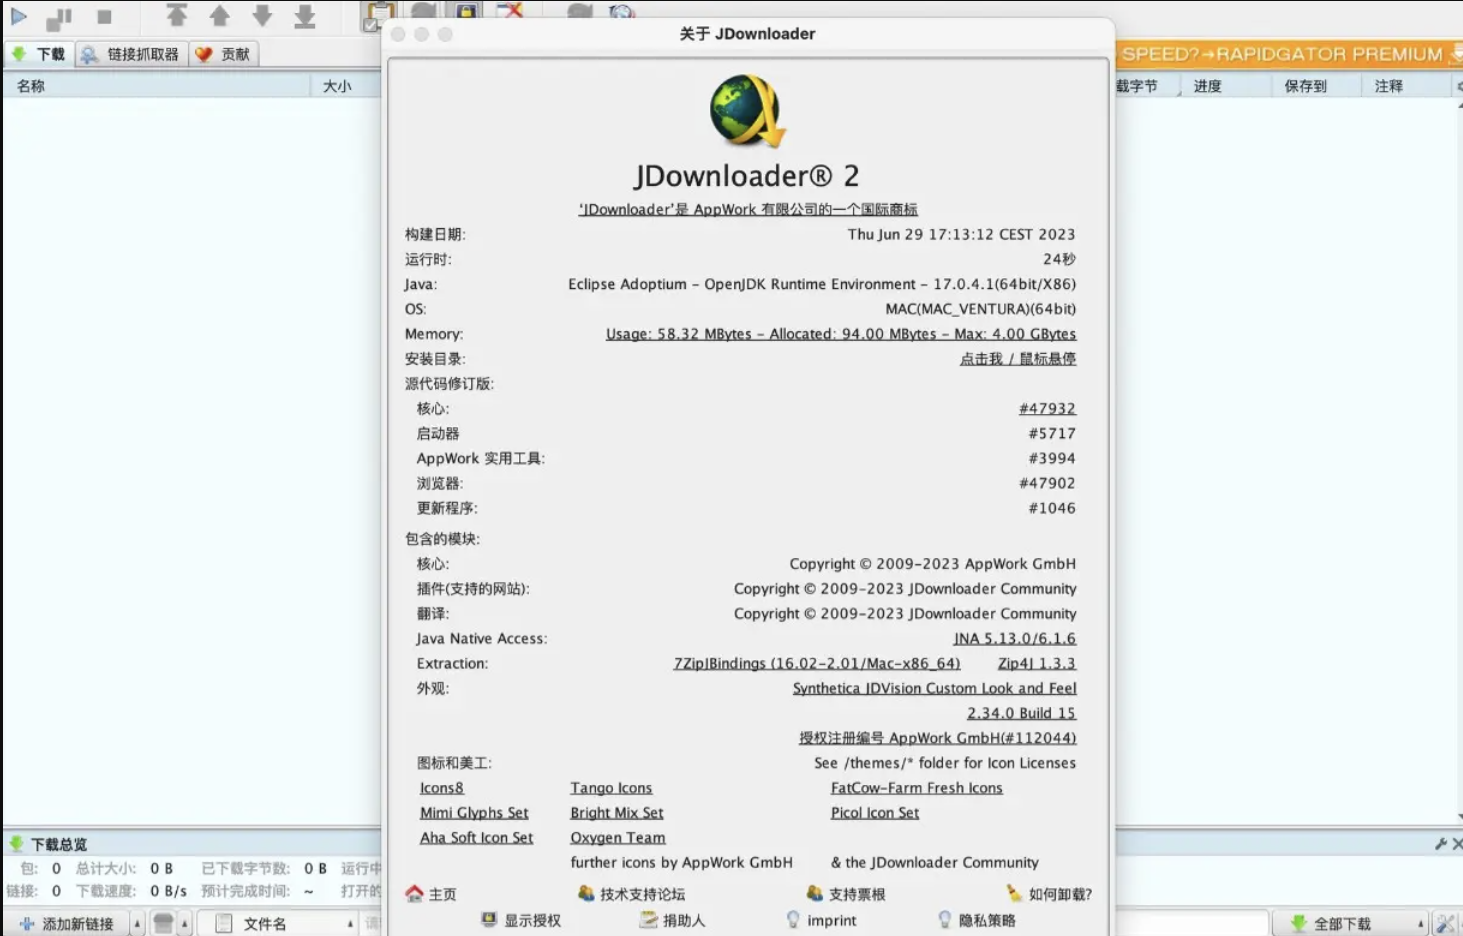Open premium account settings via lock icon
The width and height of the screenshot is (1463, 936).
click(466, 10)
